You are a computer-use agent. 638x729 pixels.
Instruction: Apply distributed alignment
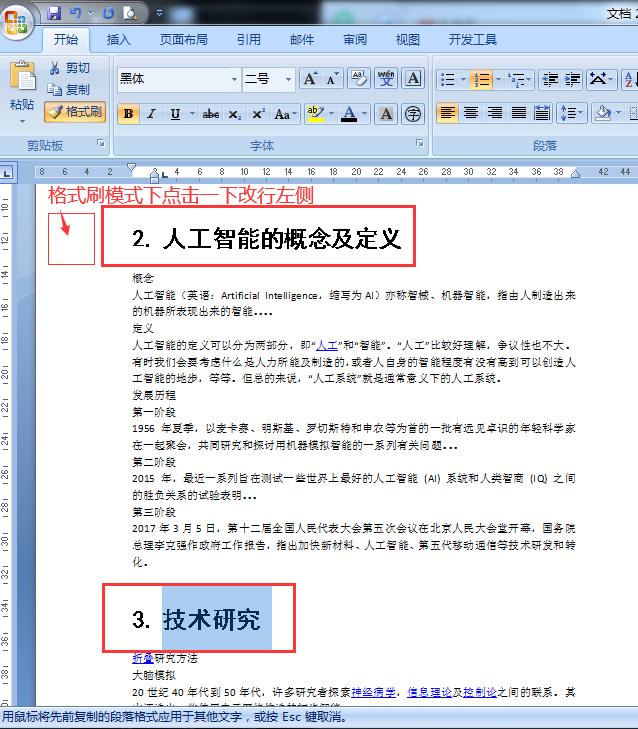[542, 113]
